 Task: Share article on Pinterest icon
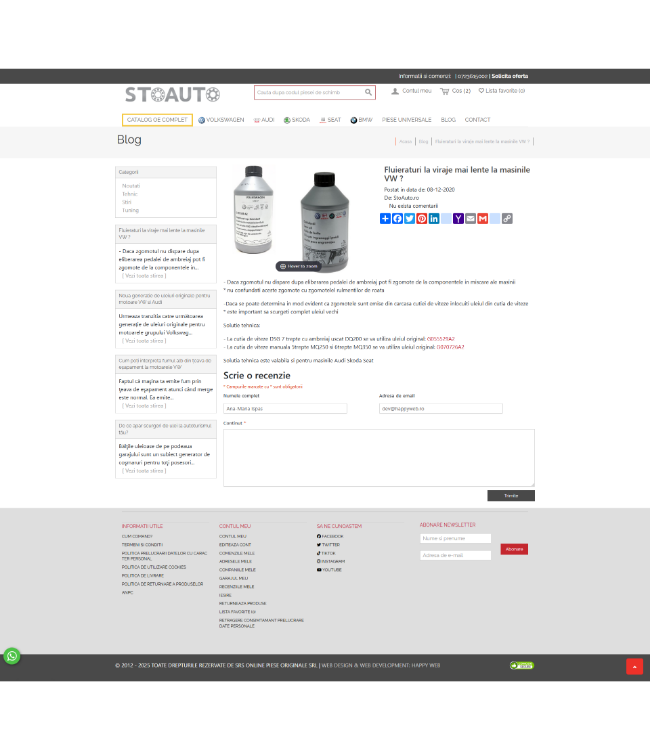coord(422,219)
